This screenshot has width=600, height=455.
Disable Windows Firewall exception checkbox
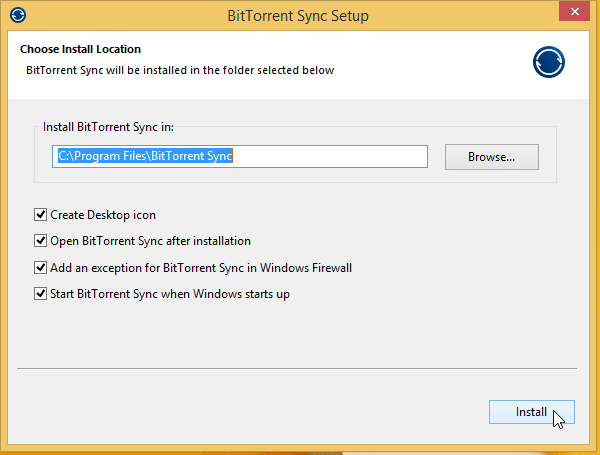click(x=41, y=267)
